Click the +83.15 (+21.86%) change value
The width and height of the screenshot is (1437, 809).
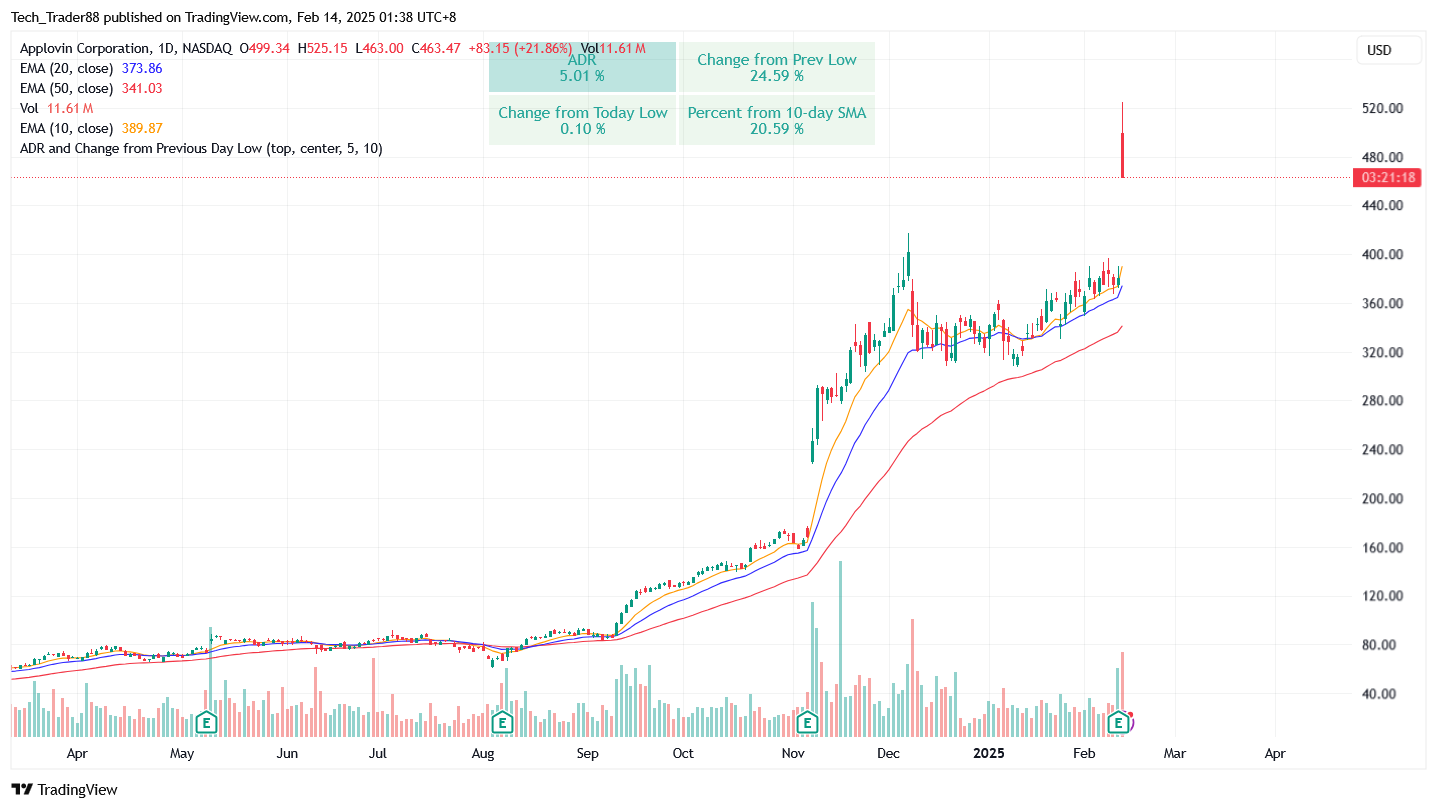point(520,48)
